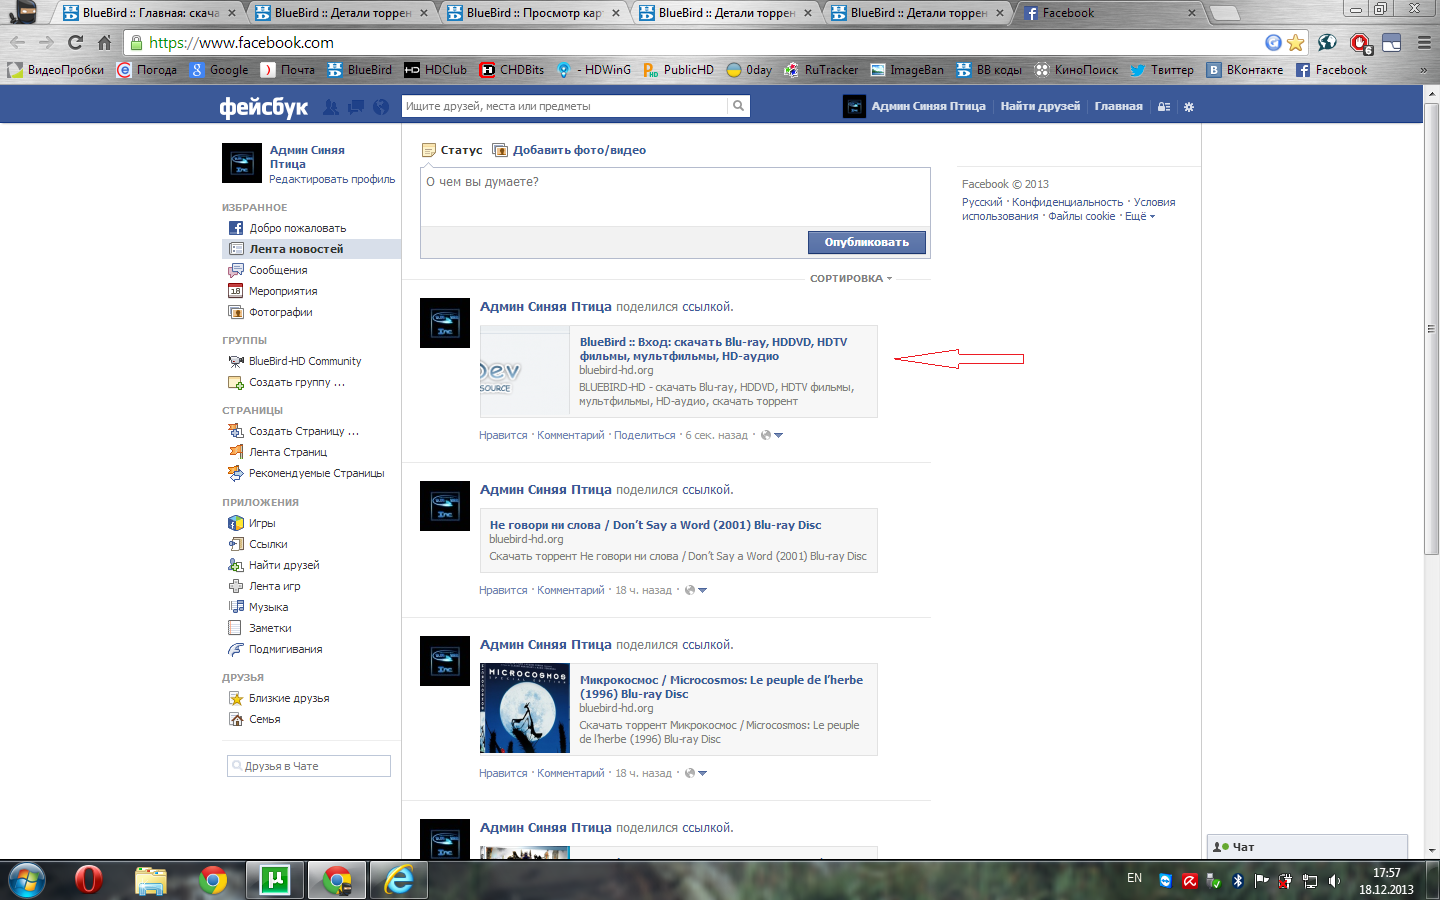The height and width of the screenshot is (900, 1440).
Task: Expand the Ещё footer dropdown
Action: coord(1140,216)
